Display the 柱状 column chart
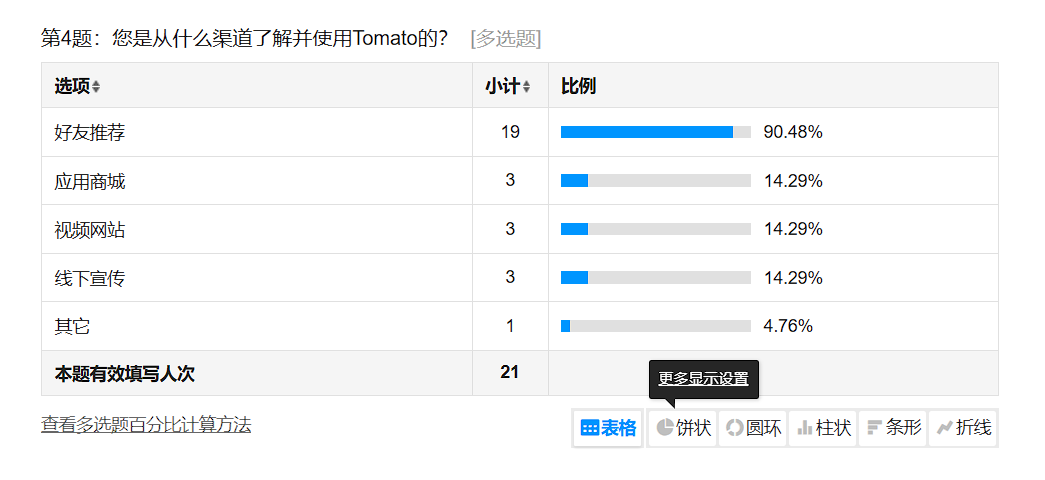This screenshot has width=1045, height=480. pyautogui.click(x=823, y=428)
